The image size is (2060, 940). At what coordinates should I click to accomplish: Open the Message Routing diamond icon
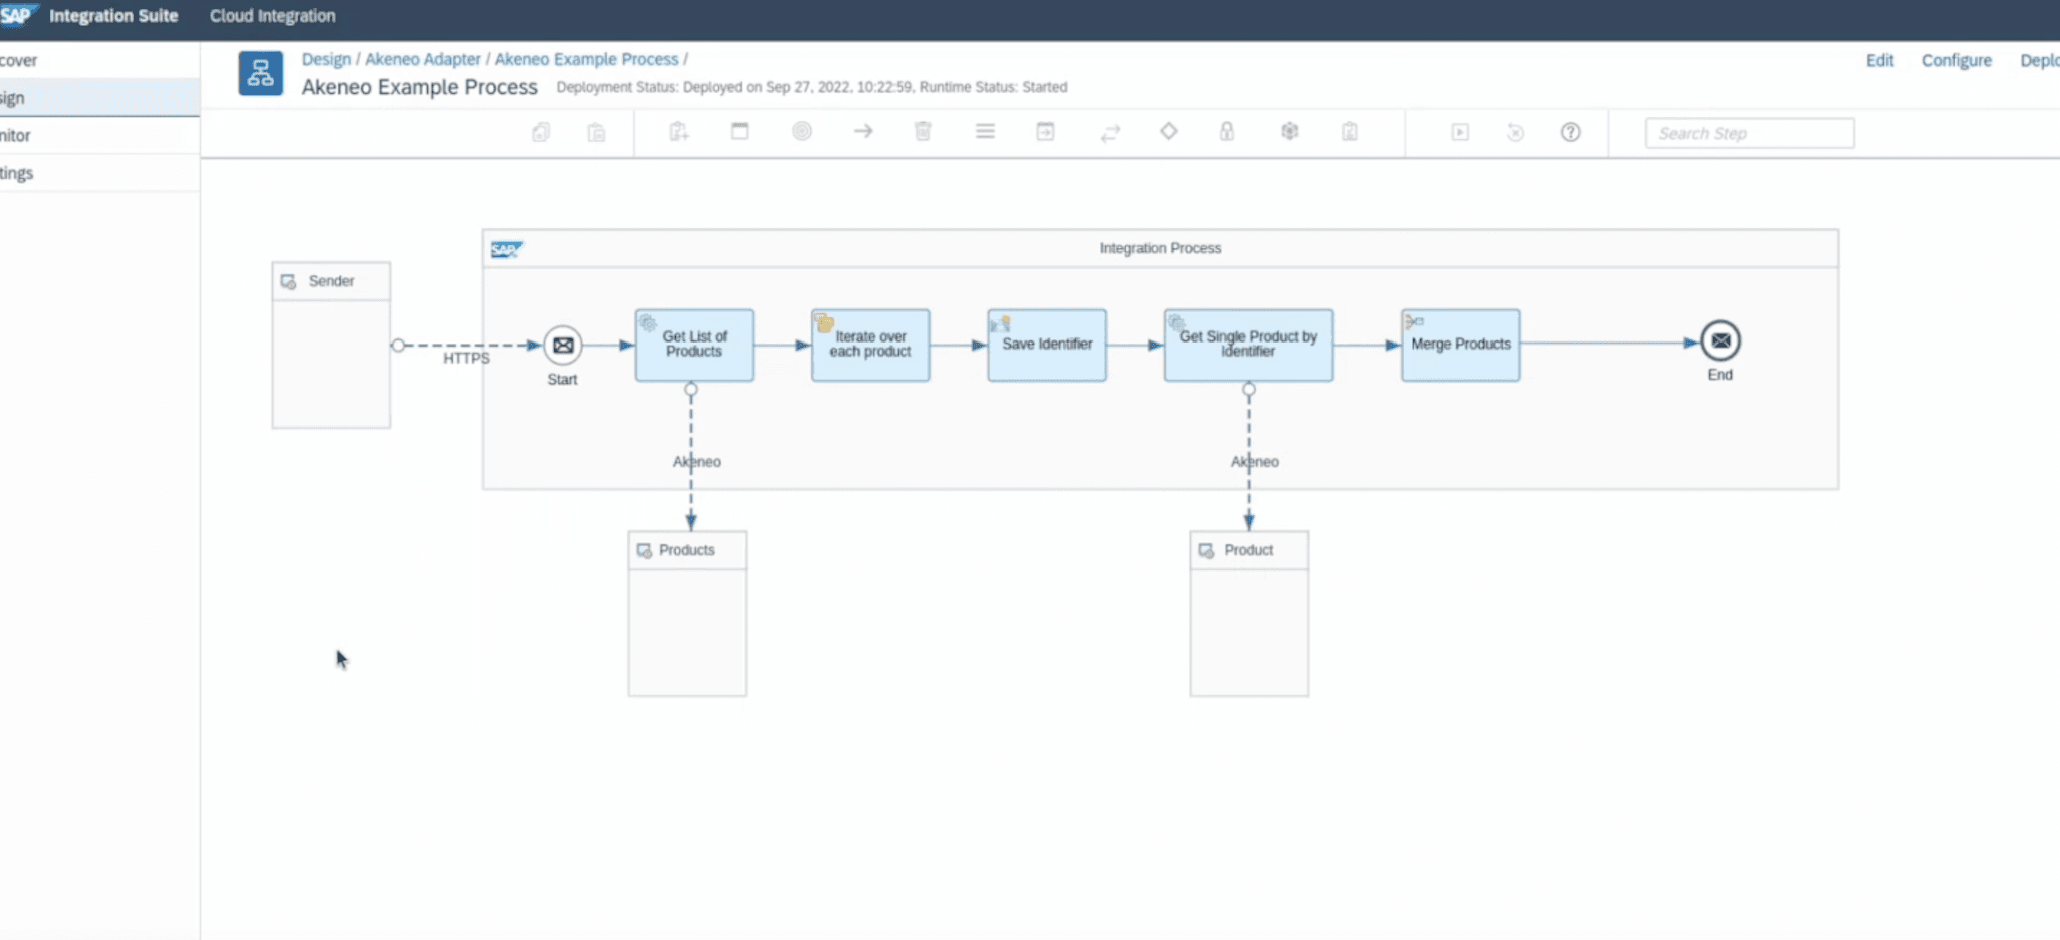click(1168, 131)
